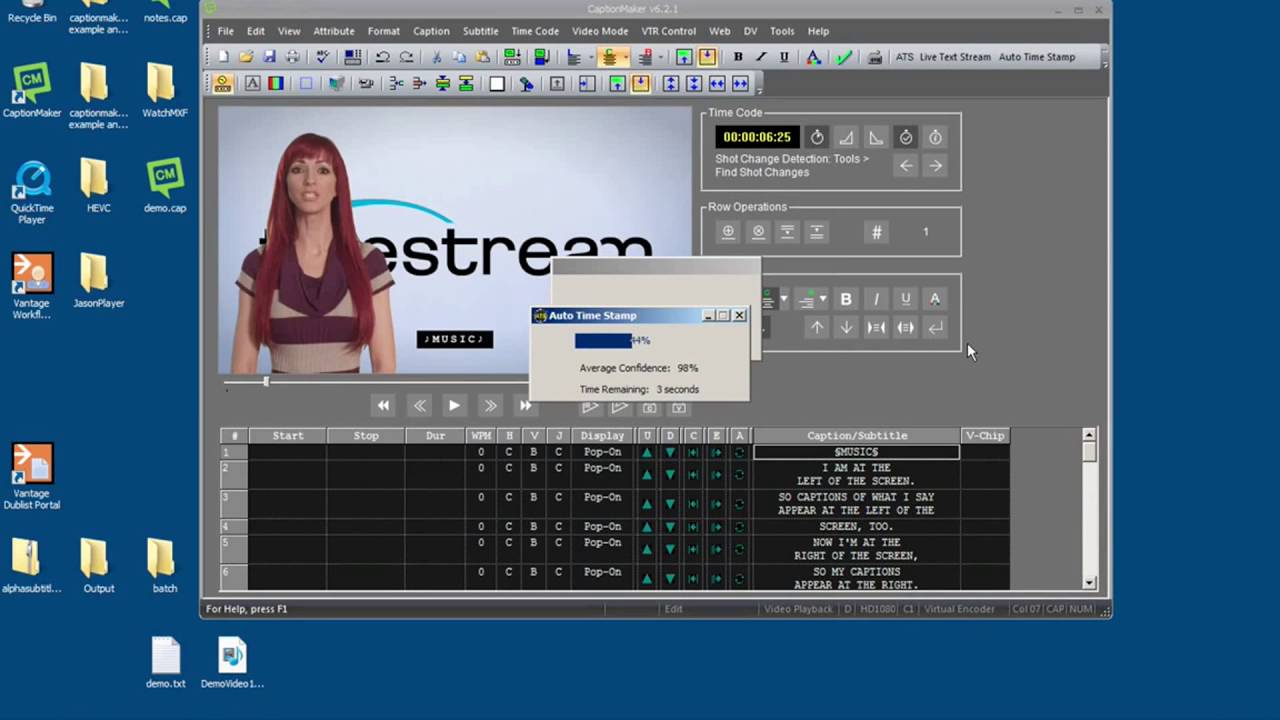Play the video
Image resolution: width=1280 pixels, height=720 pixels.
coord(454,405)
